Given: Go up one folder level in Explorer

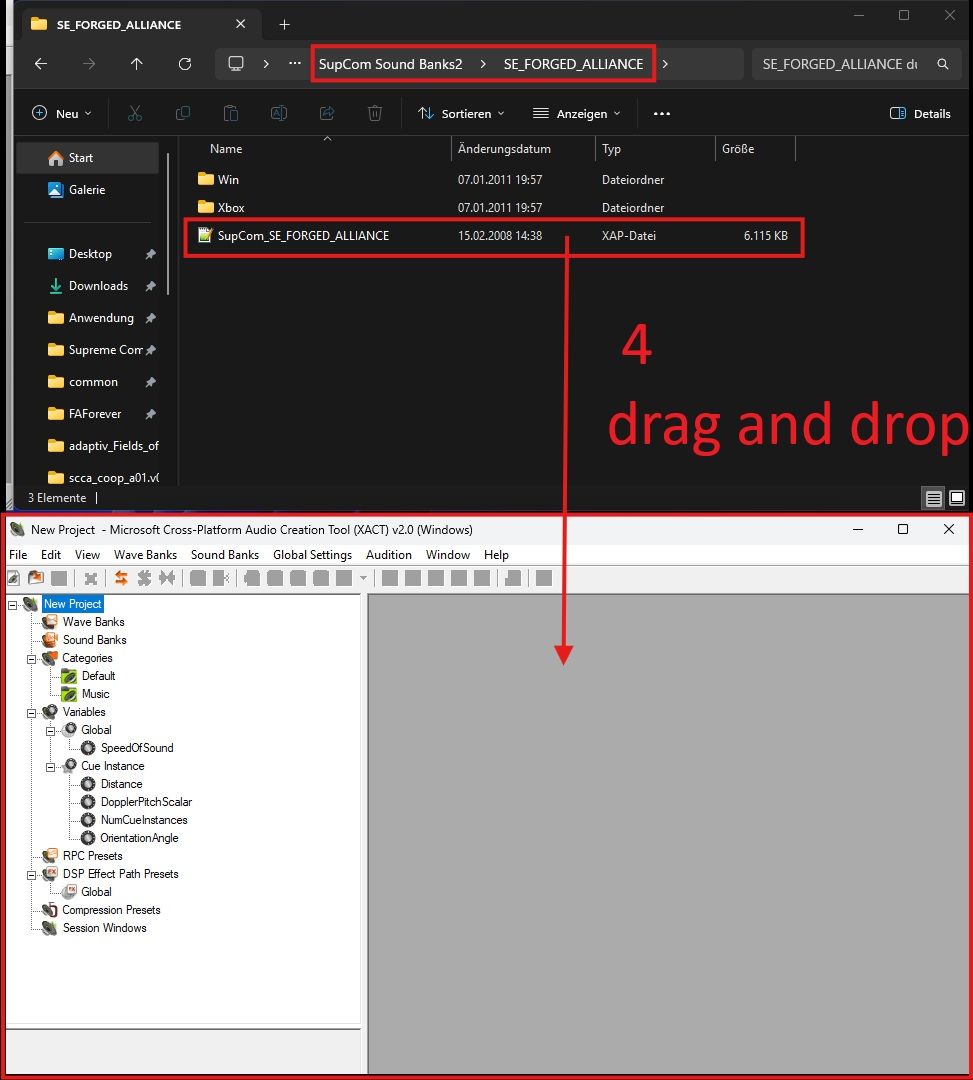Looking at the screenshot, I should [x=136, y=64].
